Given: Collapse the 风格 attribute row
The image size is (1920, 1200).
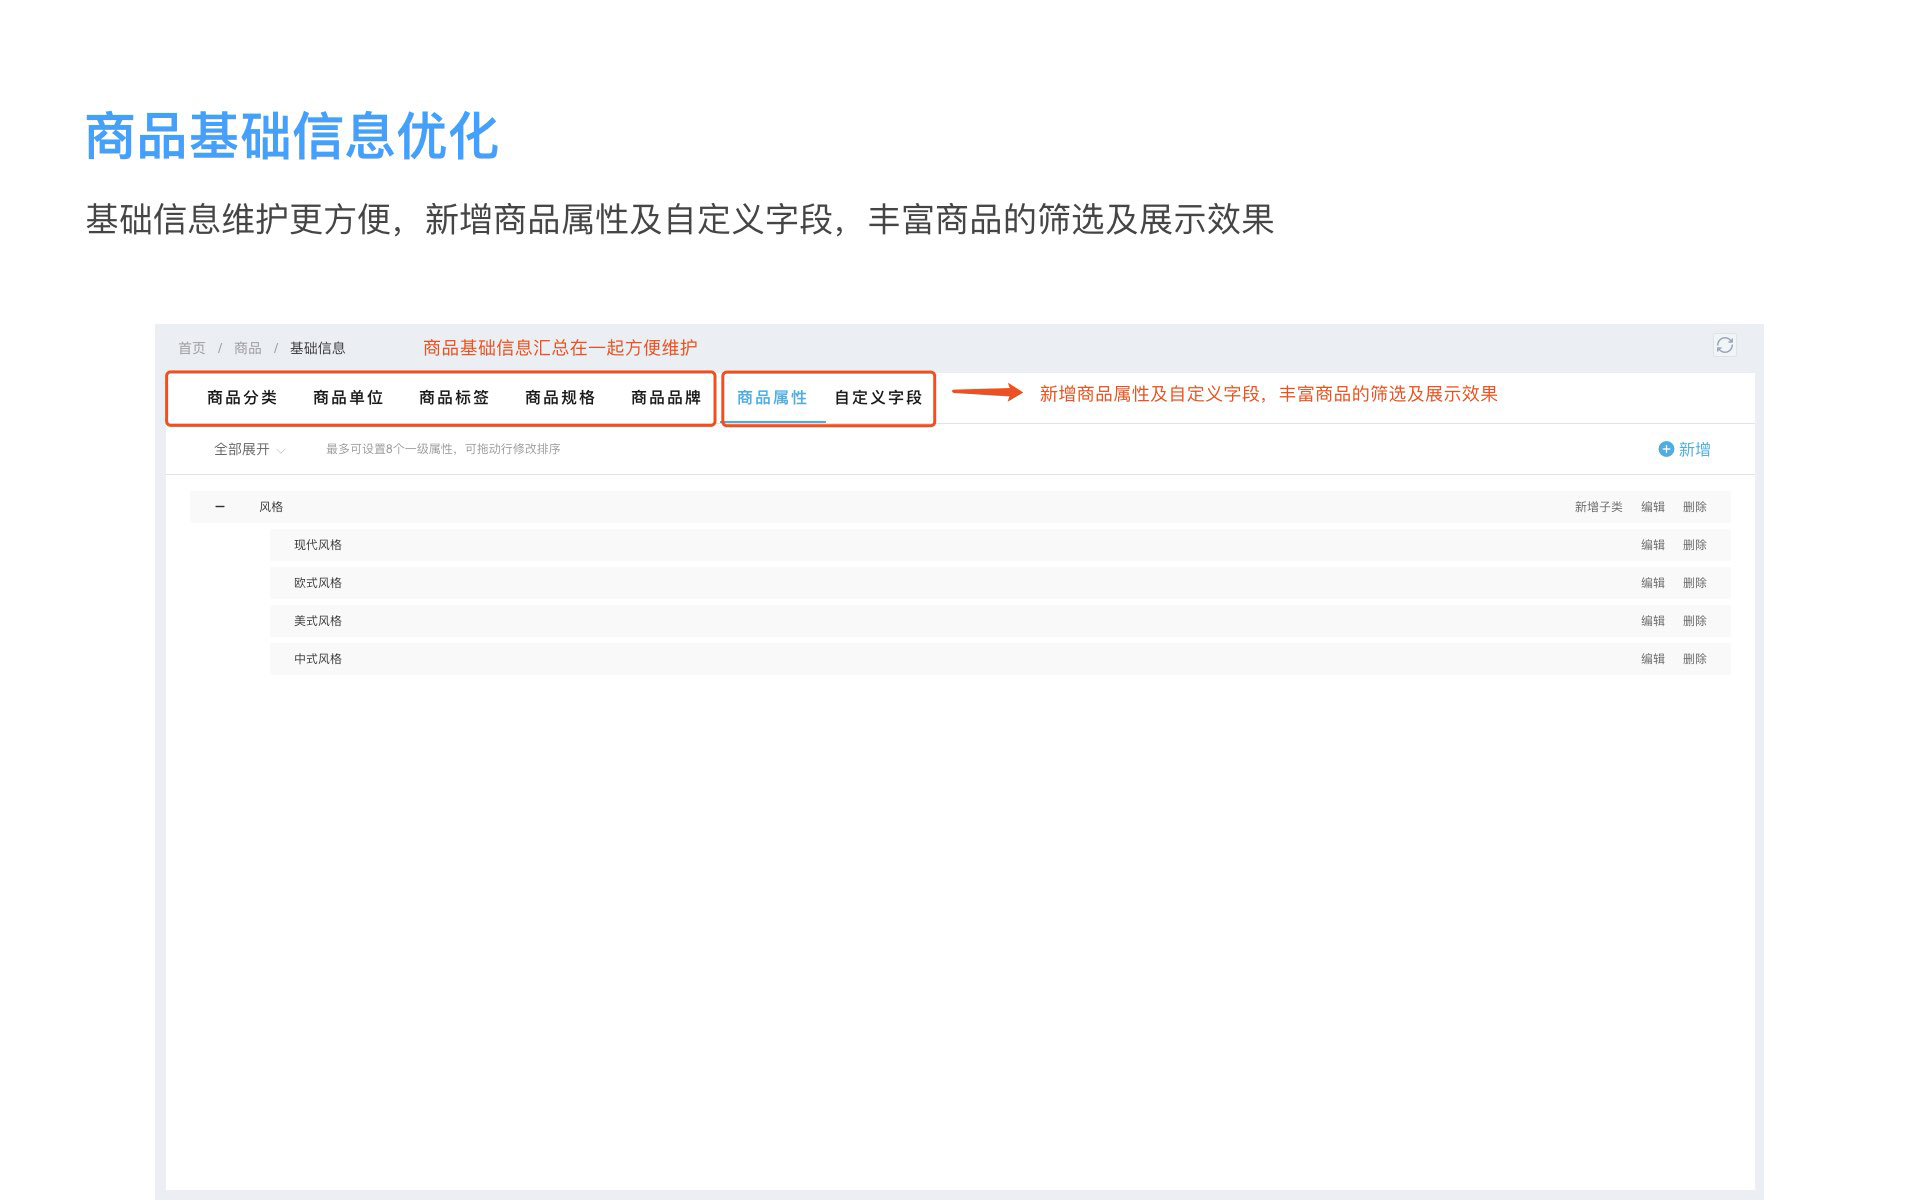Looking at the screenshot, I should click(x=220, y=507).
